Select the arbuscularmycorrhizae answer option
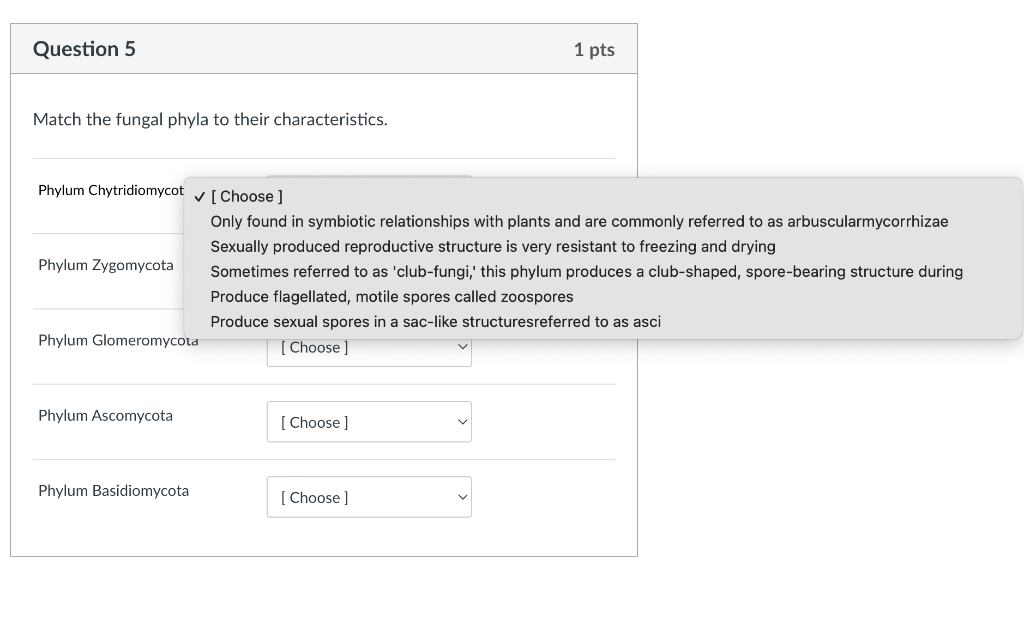This screenshot has height=619, width=1024. pyautogui.click(x=578, y=221)
